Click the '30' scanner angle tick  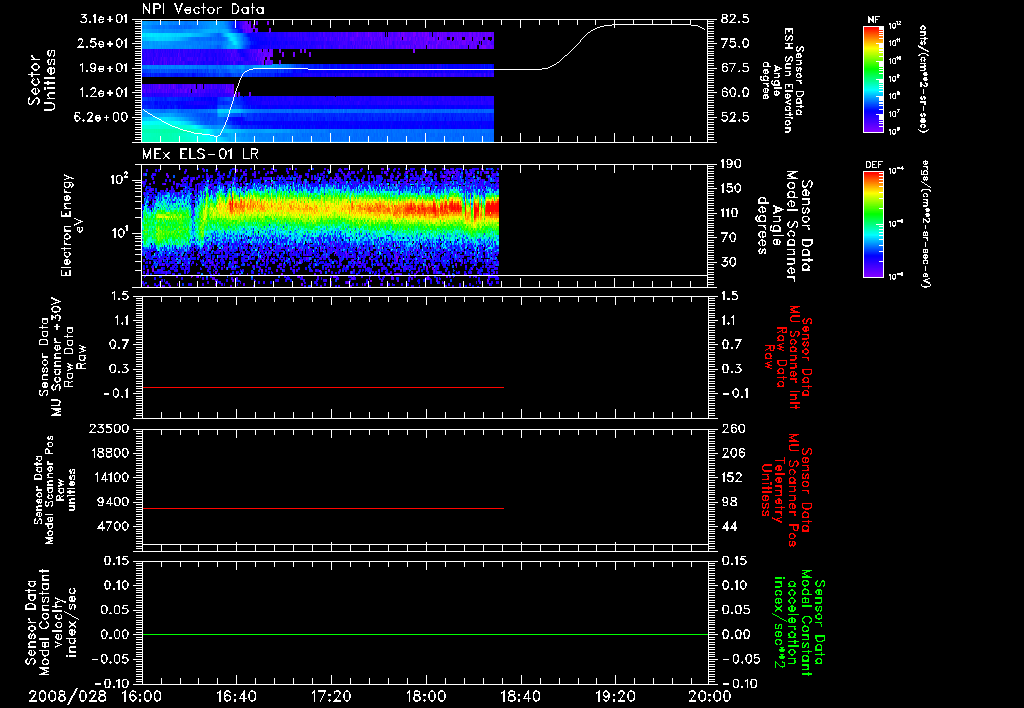[728, 263]
